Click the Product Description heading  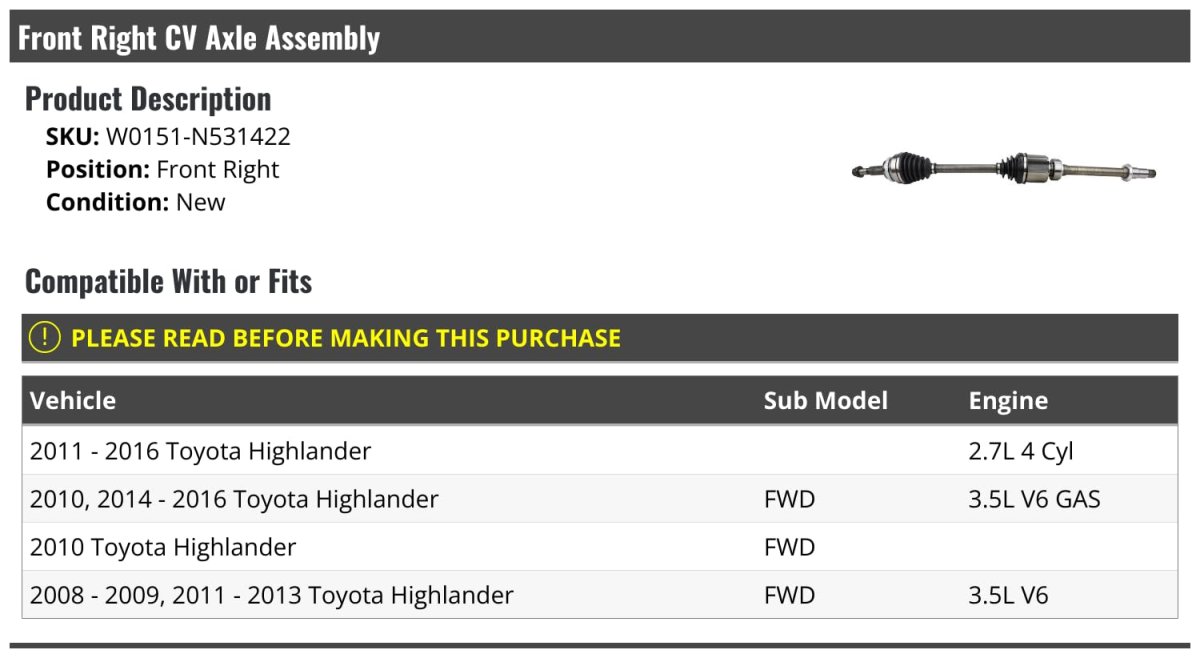(148, 99)
